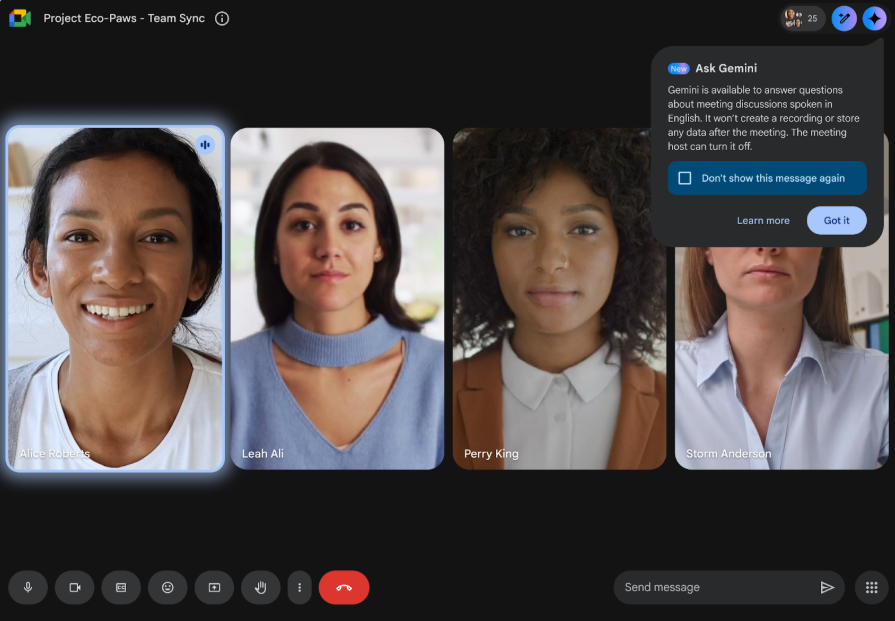Image resolution: width=895 pixels, height=621 pixels.
Task: Click the Google Meet logo
Action: pyautogui.click(x=20, y=18)
